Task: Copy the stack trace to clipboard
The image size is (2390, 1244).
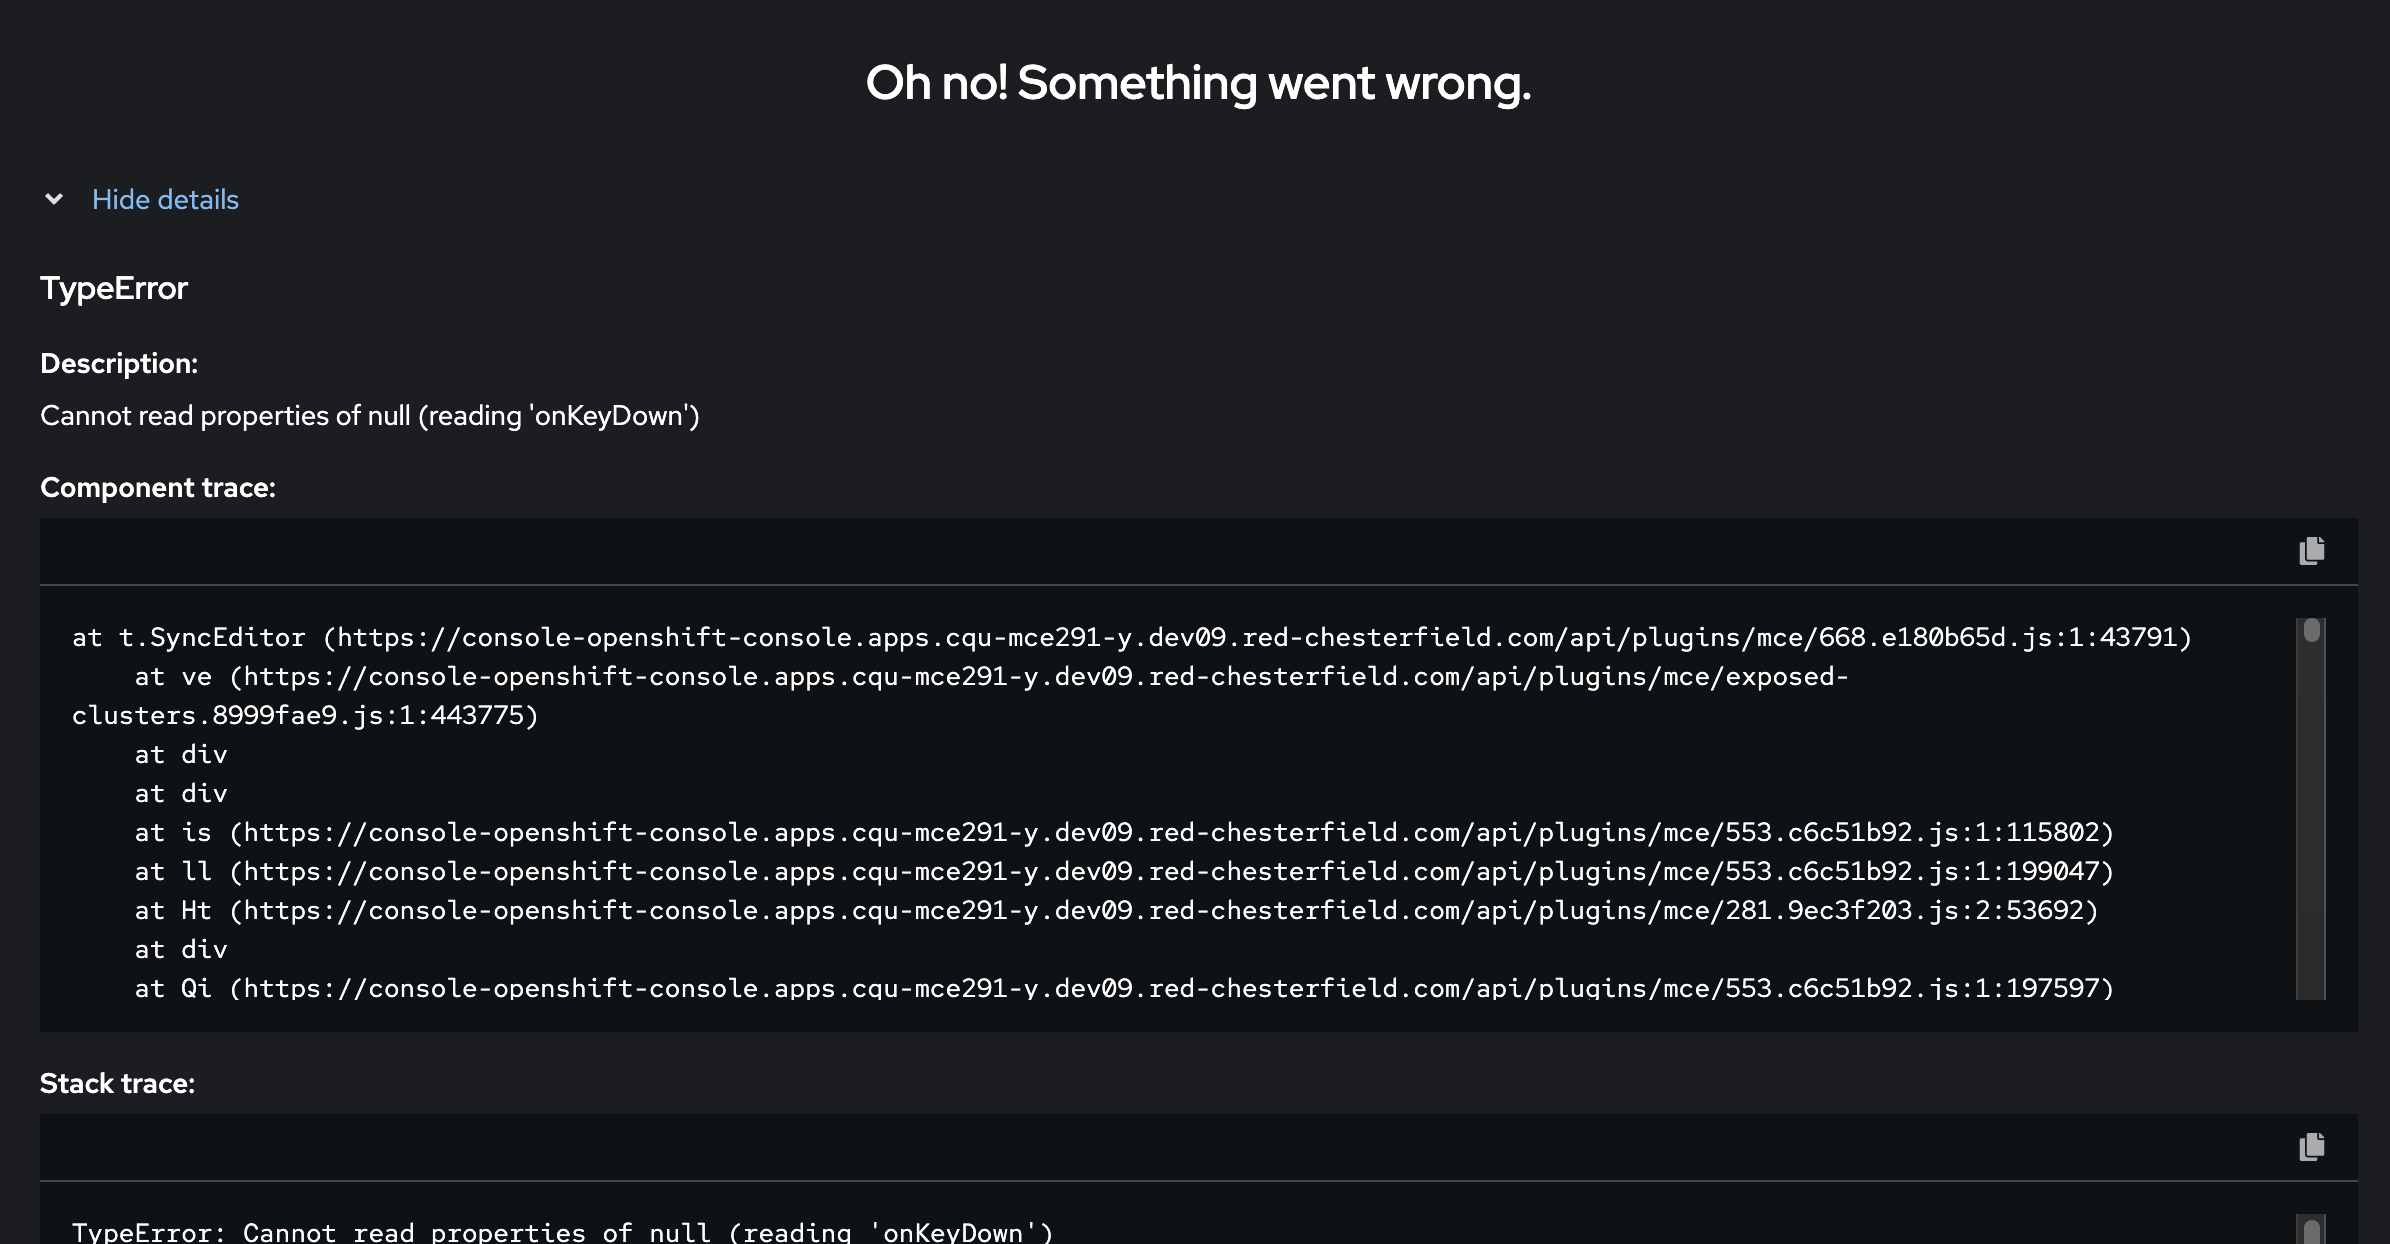Action: pos(2311,1147)
